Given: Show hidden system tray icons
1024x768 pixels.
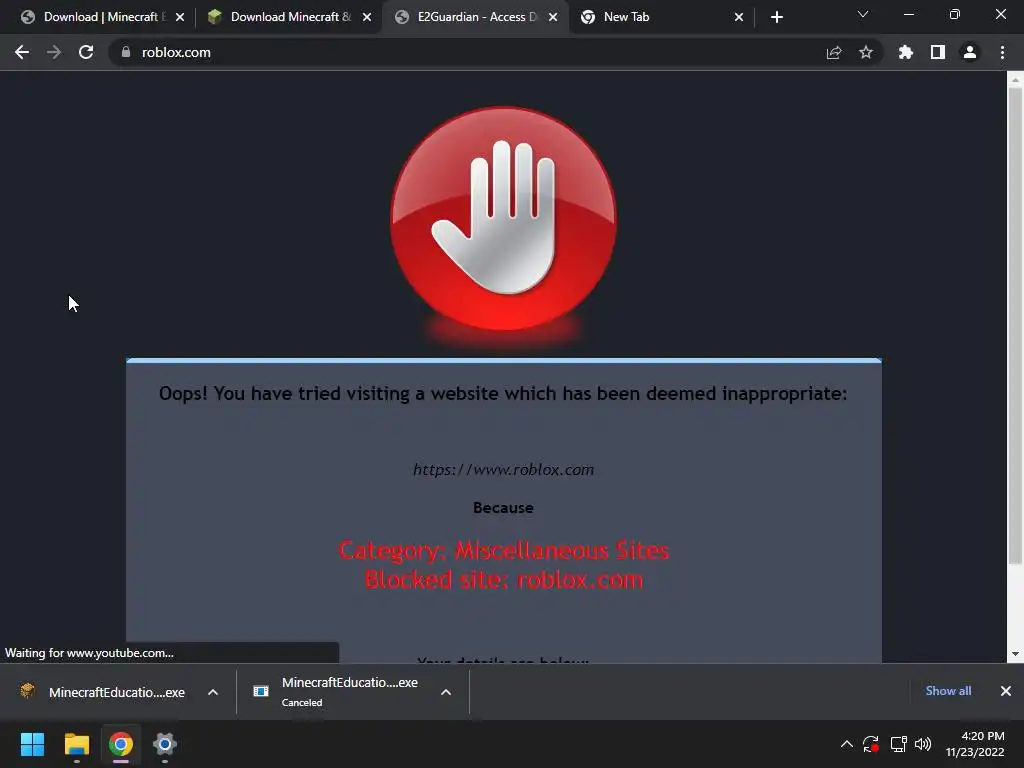Looking at the screenshot, I should [x=846, y=744].
